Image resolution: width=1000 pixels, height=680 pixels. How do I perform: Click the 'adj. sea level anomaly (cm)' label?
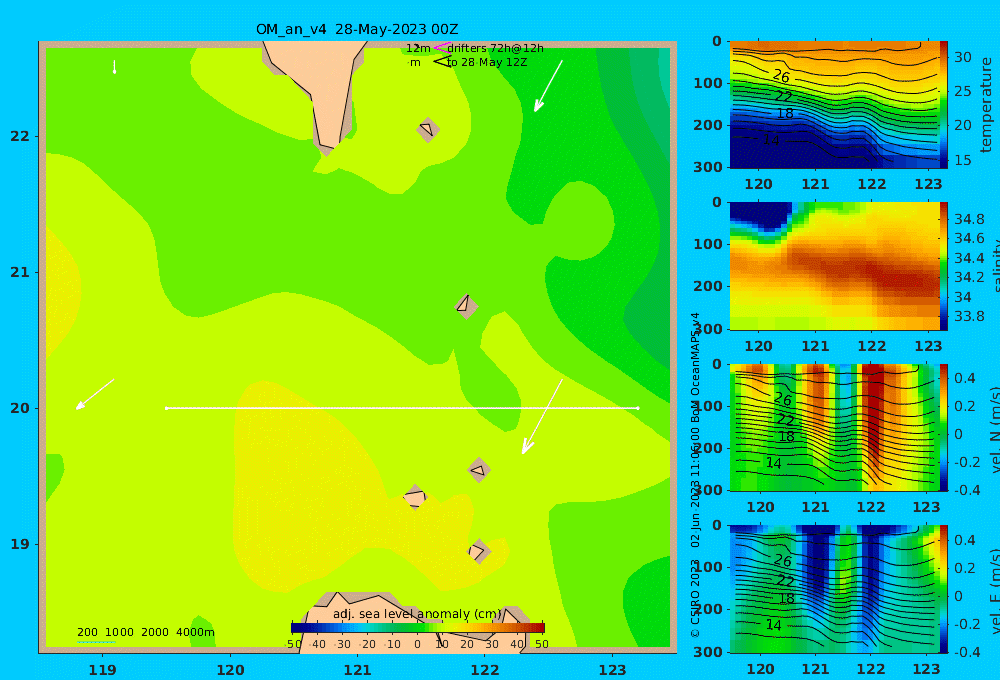coord(417,614)
